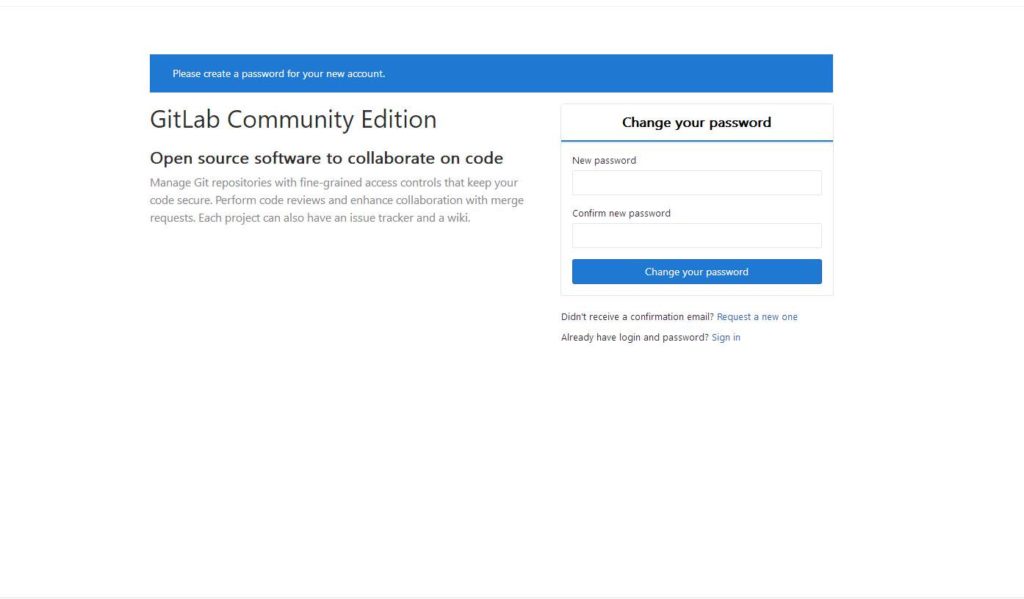Focus the New password input field

click(x=696, y=183)
